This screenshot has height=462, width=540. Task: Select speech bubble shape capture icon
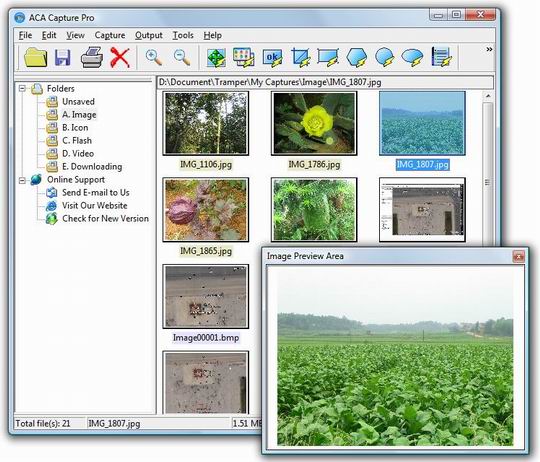(412, 57)
